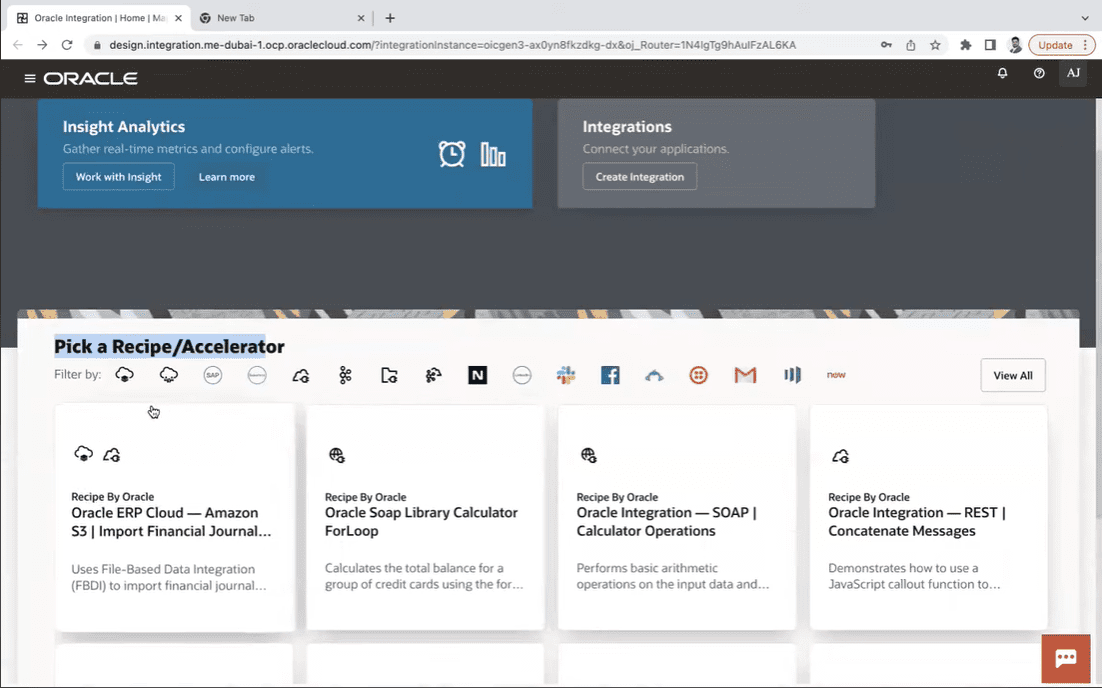Click globe icon on SOAP Calculator Operations card
This screenshot has height=688, width=1102.
click(x=589, y=455)
